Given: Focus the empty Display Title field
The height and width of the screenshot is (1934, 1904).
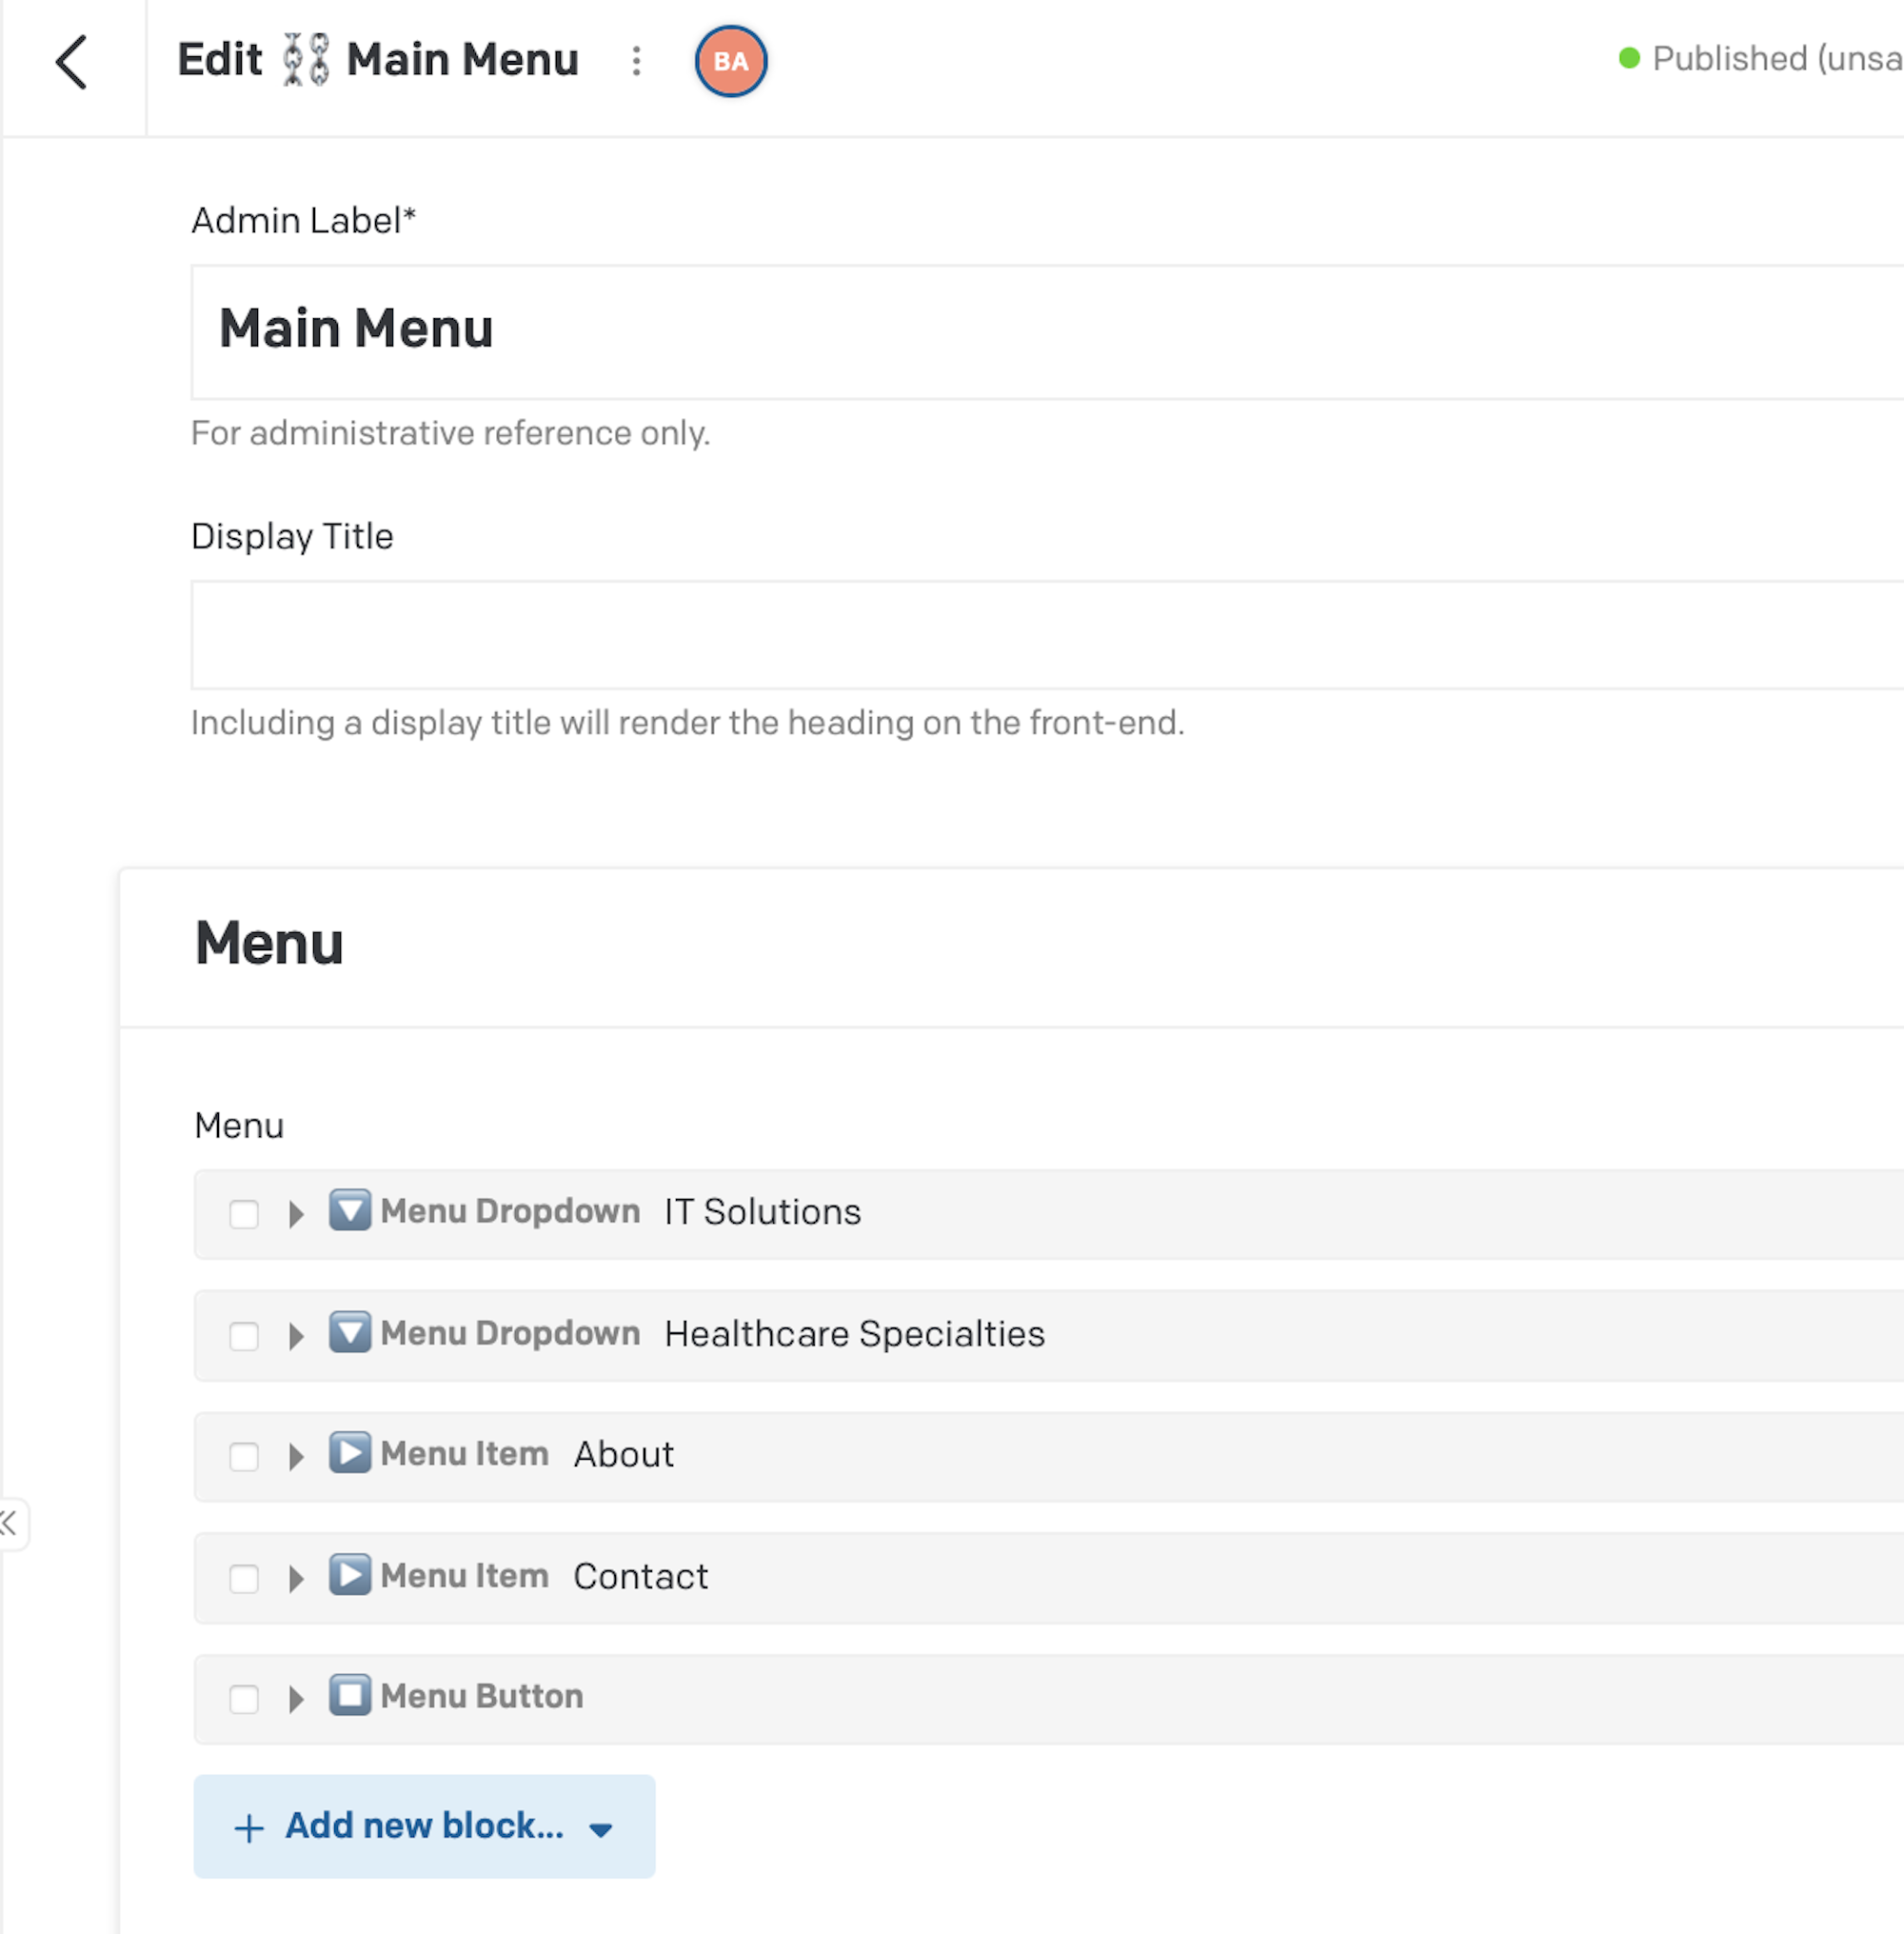Looking at the screenshot, I should coord(1047,635).
